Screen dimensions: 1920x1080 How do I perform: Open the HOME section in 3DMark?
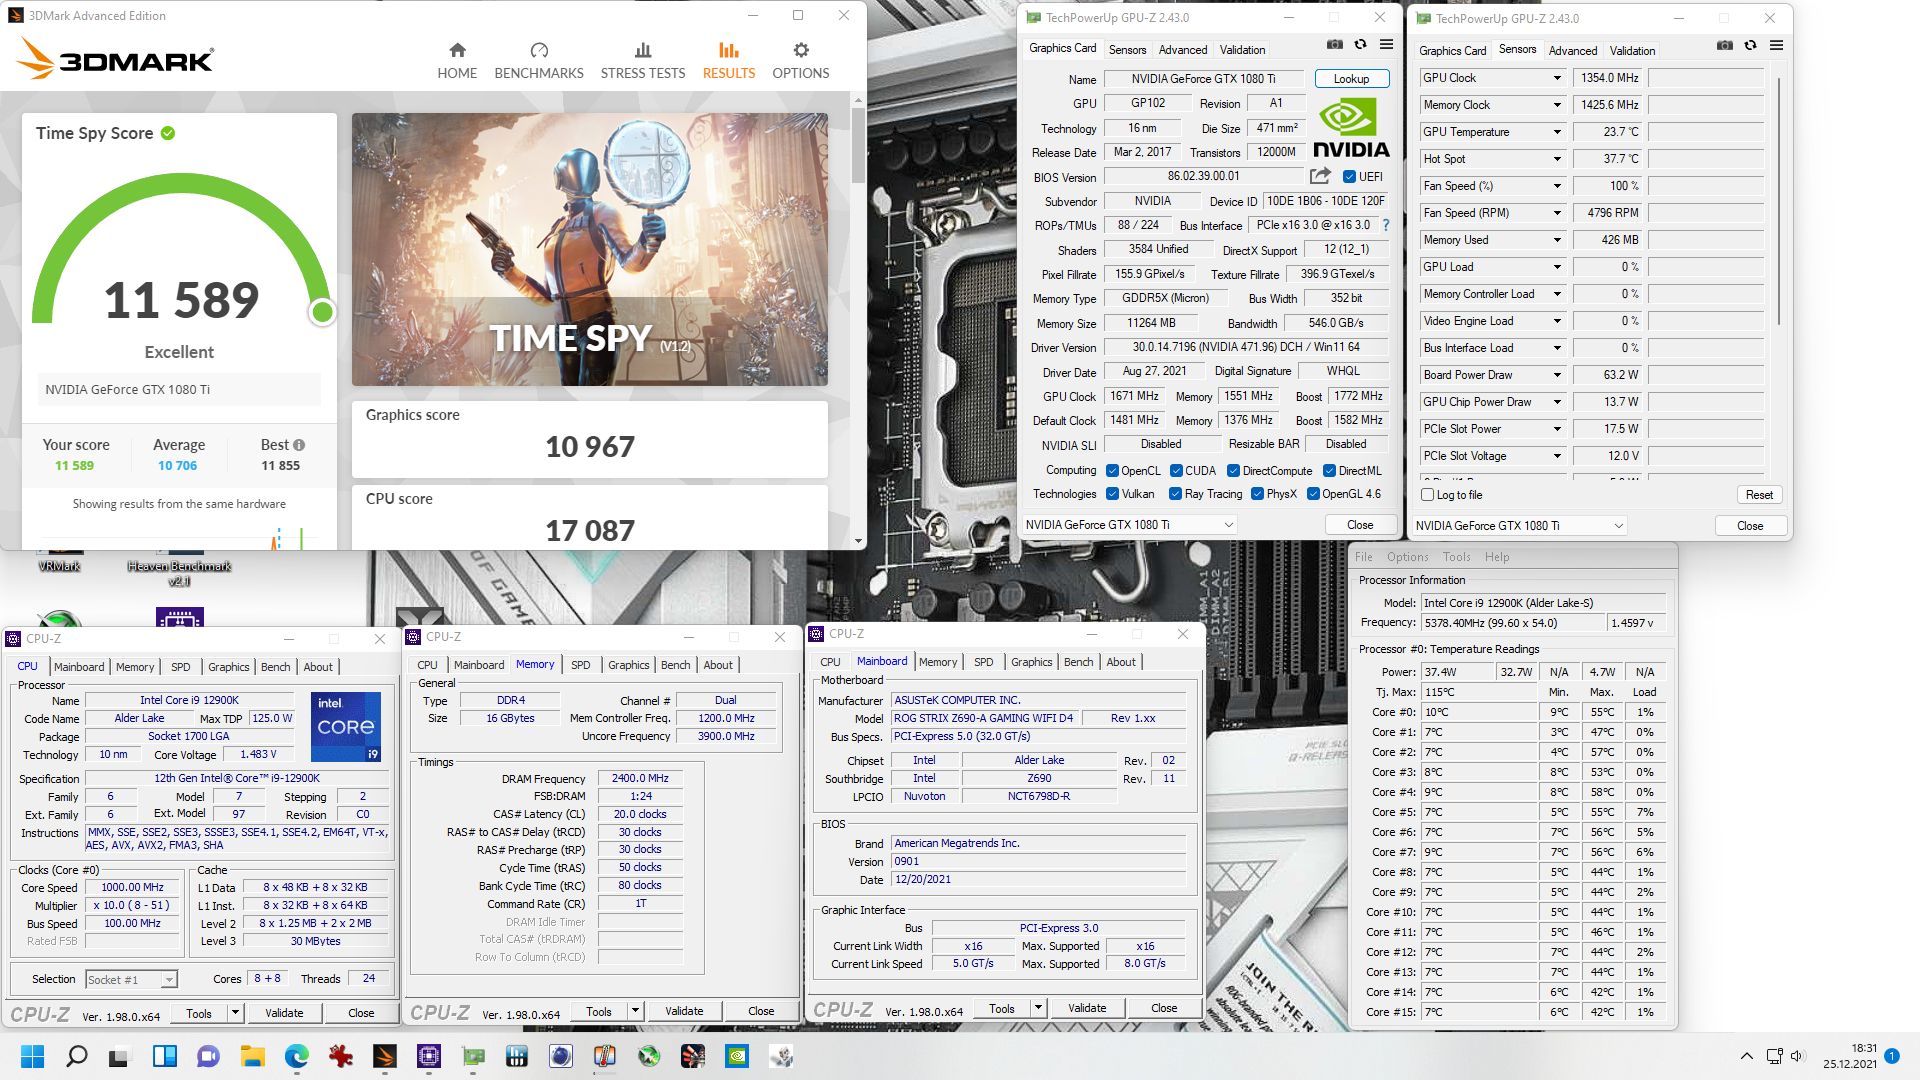coord(457,60)
